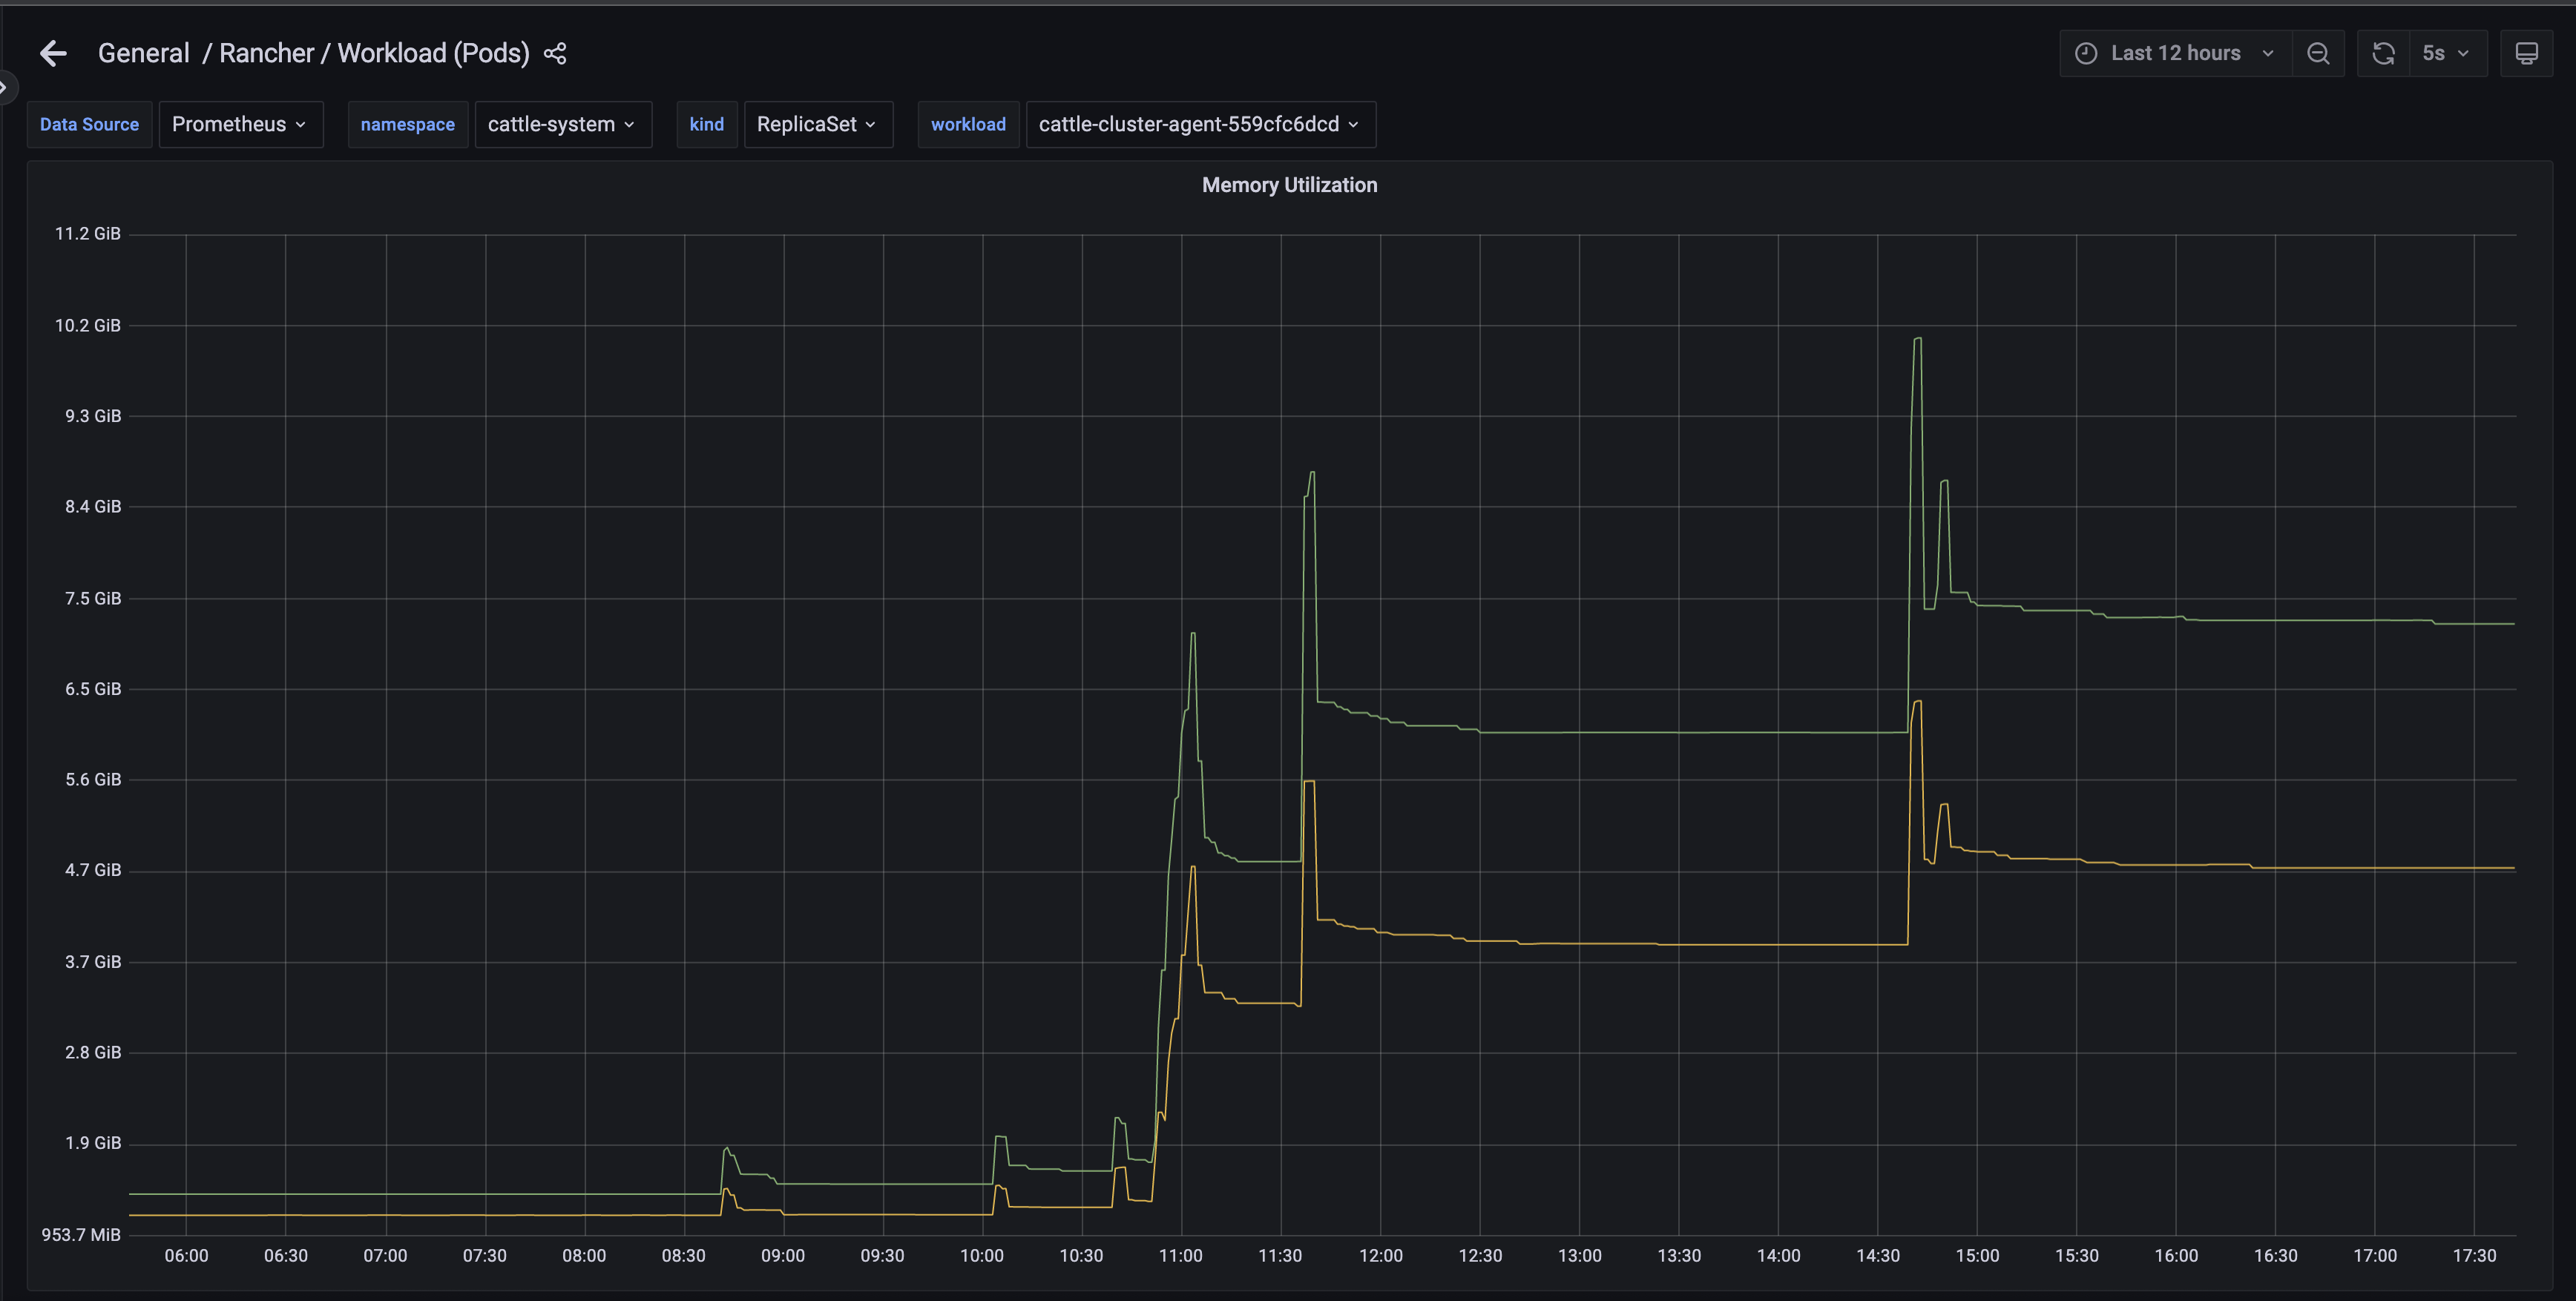Screen dimensions: 2576x1301
Task: Click the Rancher / Workload (Pods) title
Action: [374, 53]
